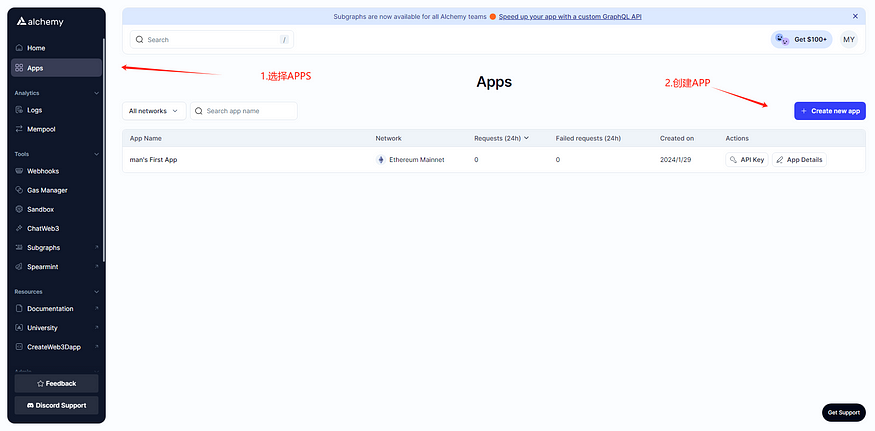This screenshot has height=431, width=875.
Task: Click the top Search field
Action: click(211, 40)
